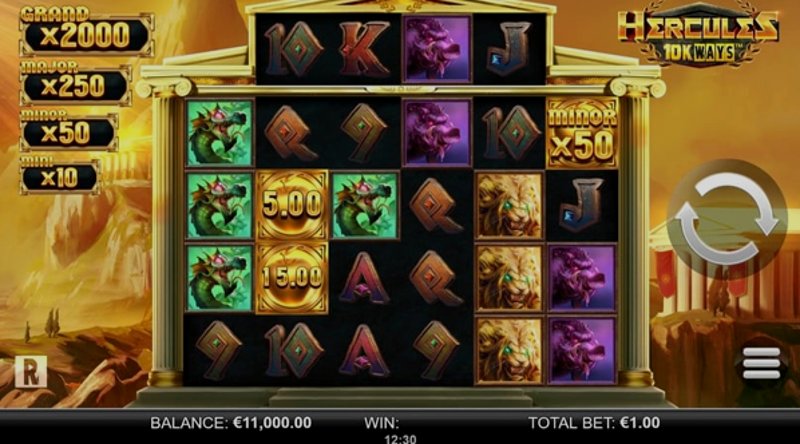Click the 15.00 gold coin symbol
The image size is (800, 444).
click(x=292, y=278)
